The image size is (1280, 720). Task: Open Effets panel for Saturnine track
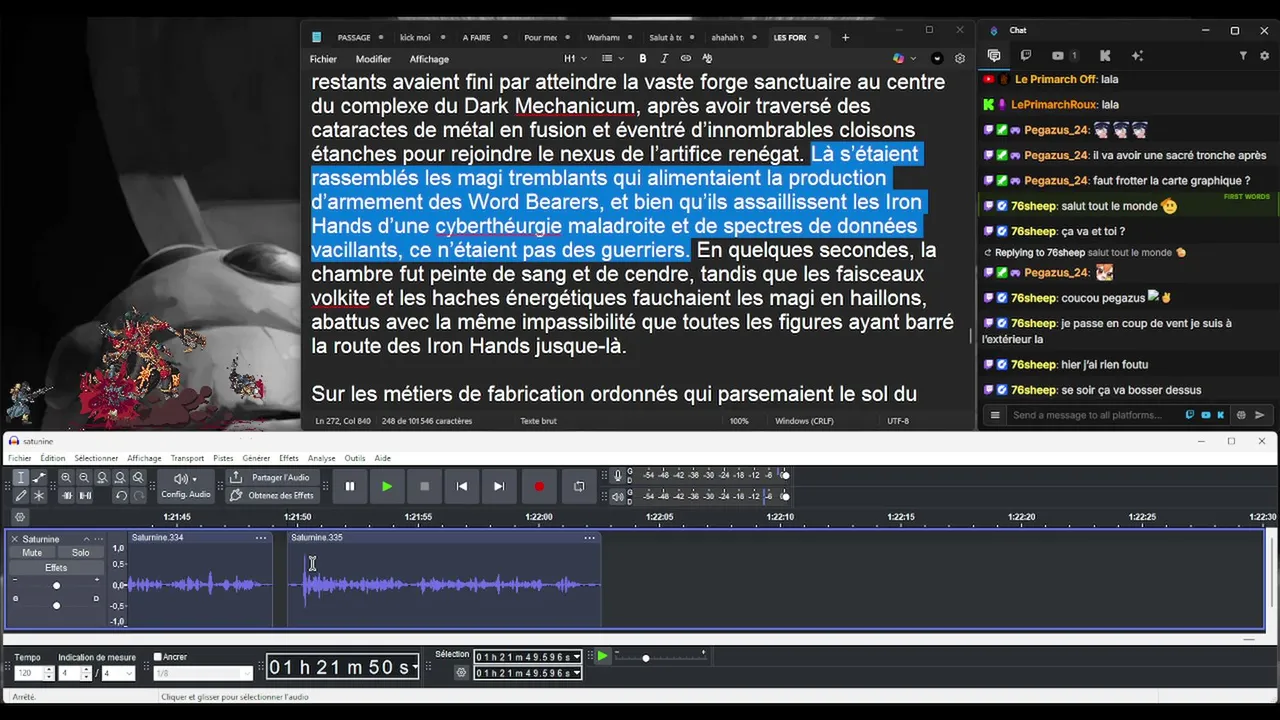55,568
